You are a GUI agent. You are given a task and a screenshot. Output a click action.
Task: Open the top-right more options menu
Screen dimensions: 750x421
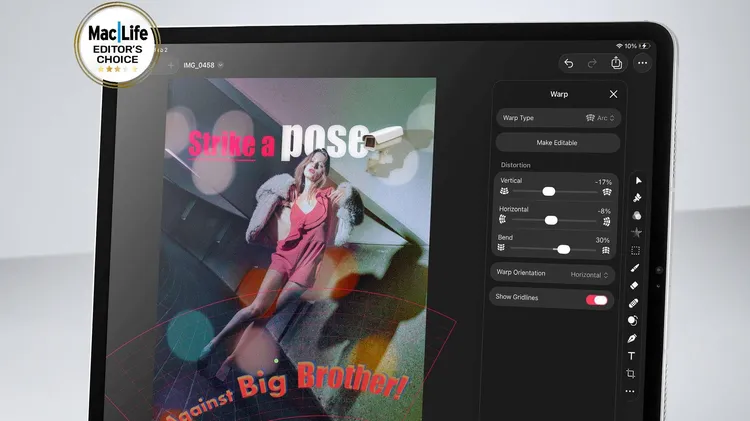(642, 63)
